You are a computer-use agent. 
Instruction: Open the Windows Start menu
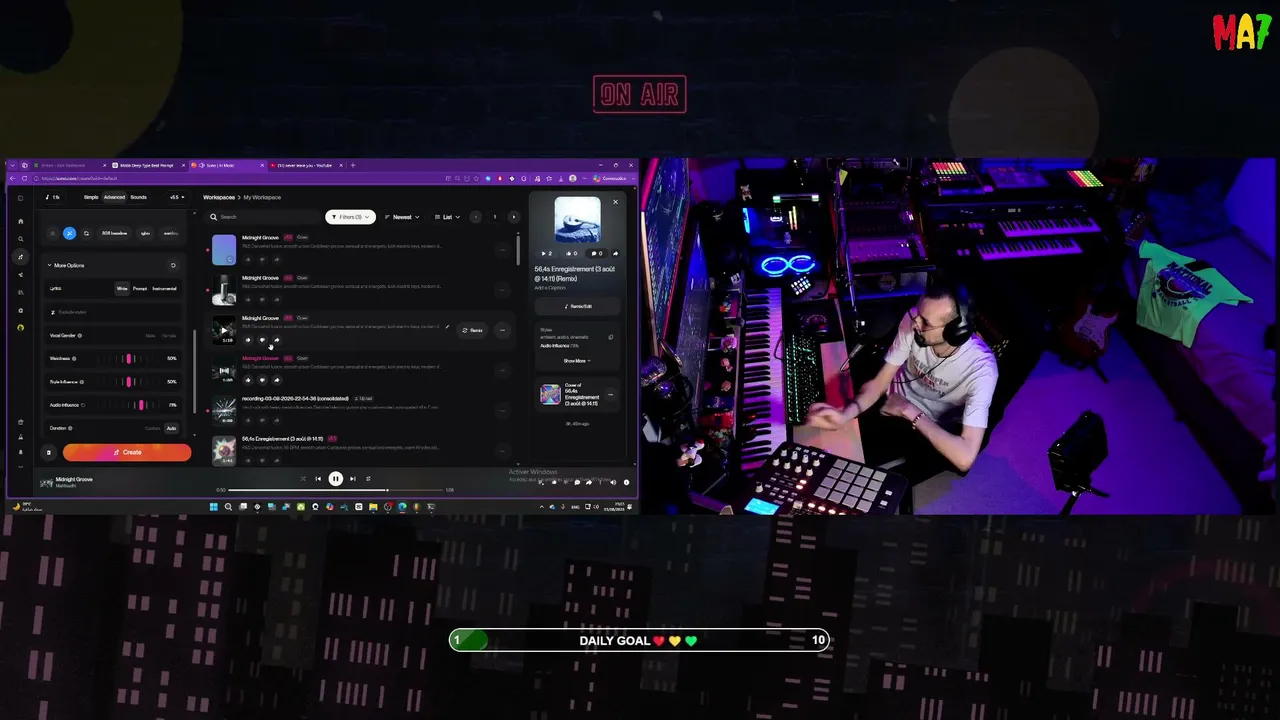click(213, 507)
